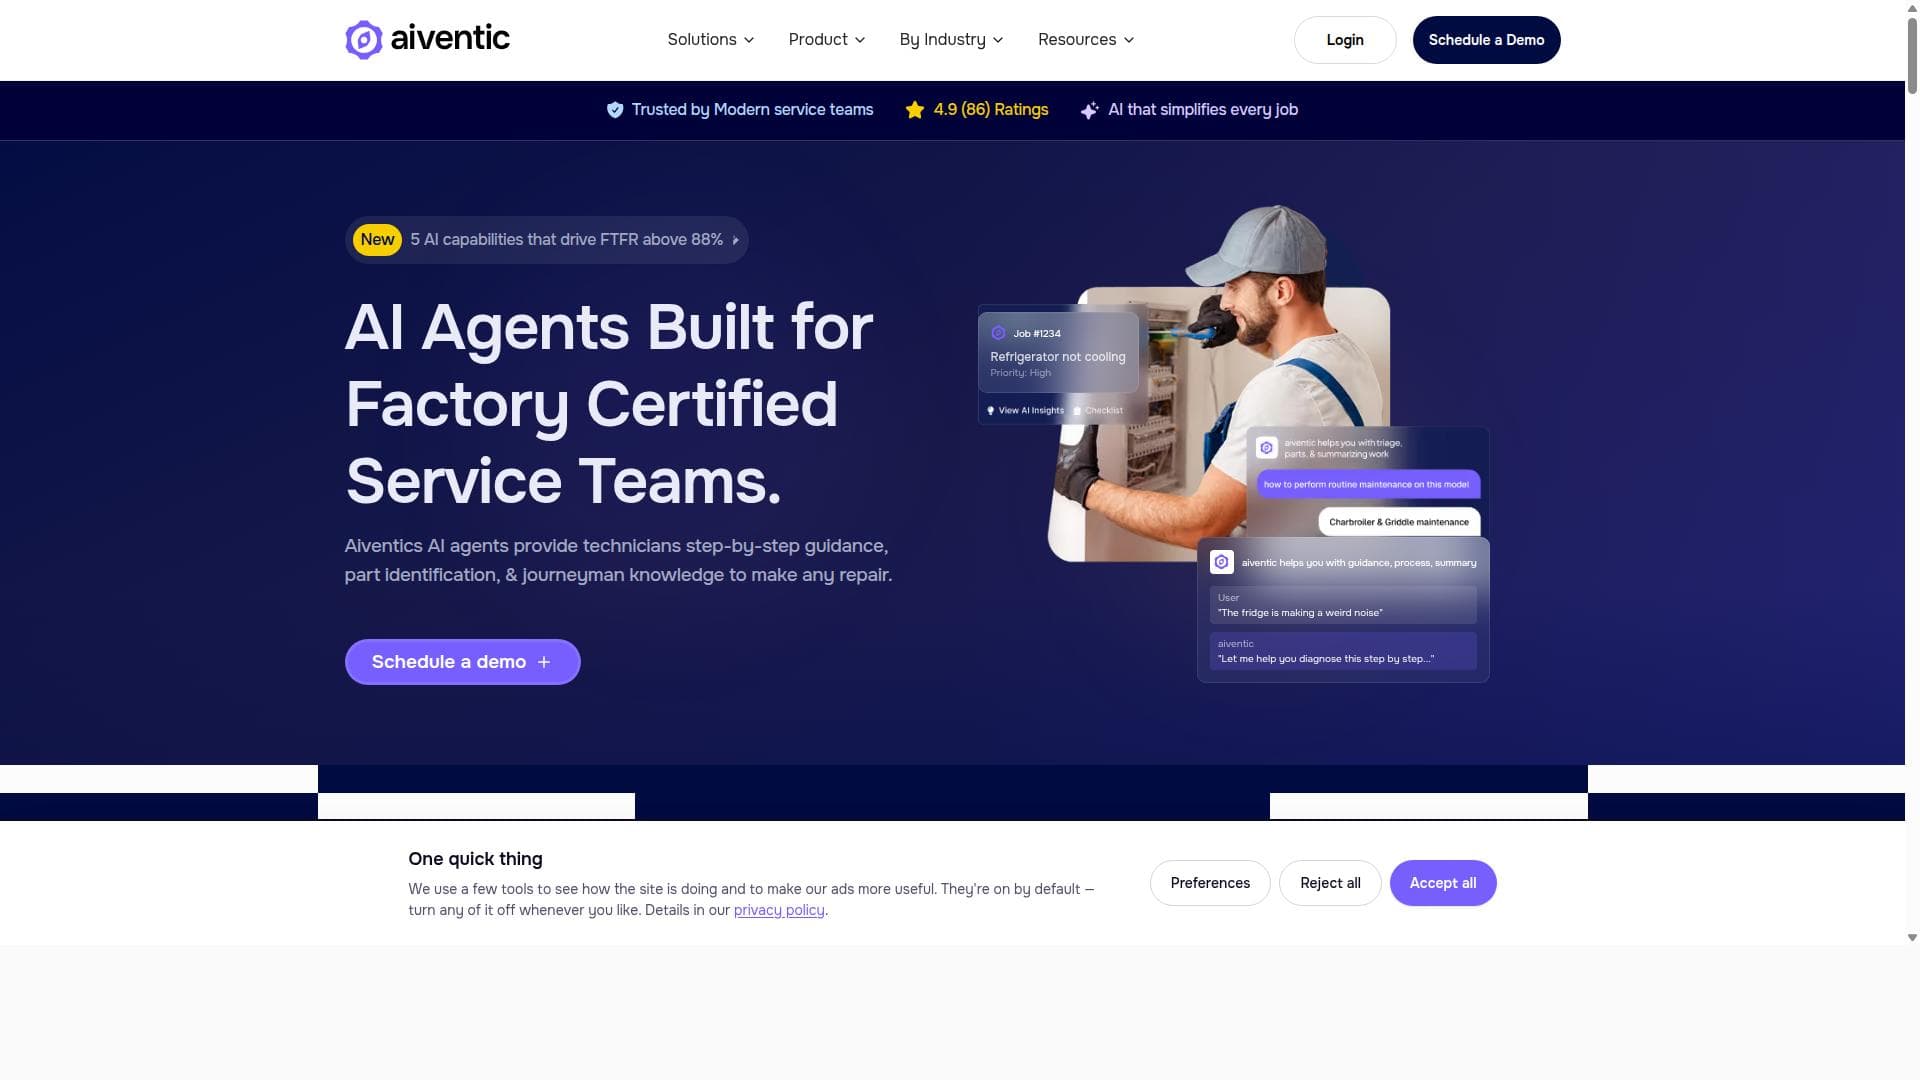Viewport: 1920px width, 1080px height.
Task: Click the routine maintenance question bubble
Action: [1367, 485]
